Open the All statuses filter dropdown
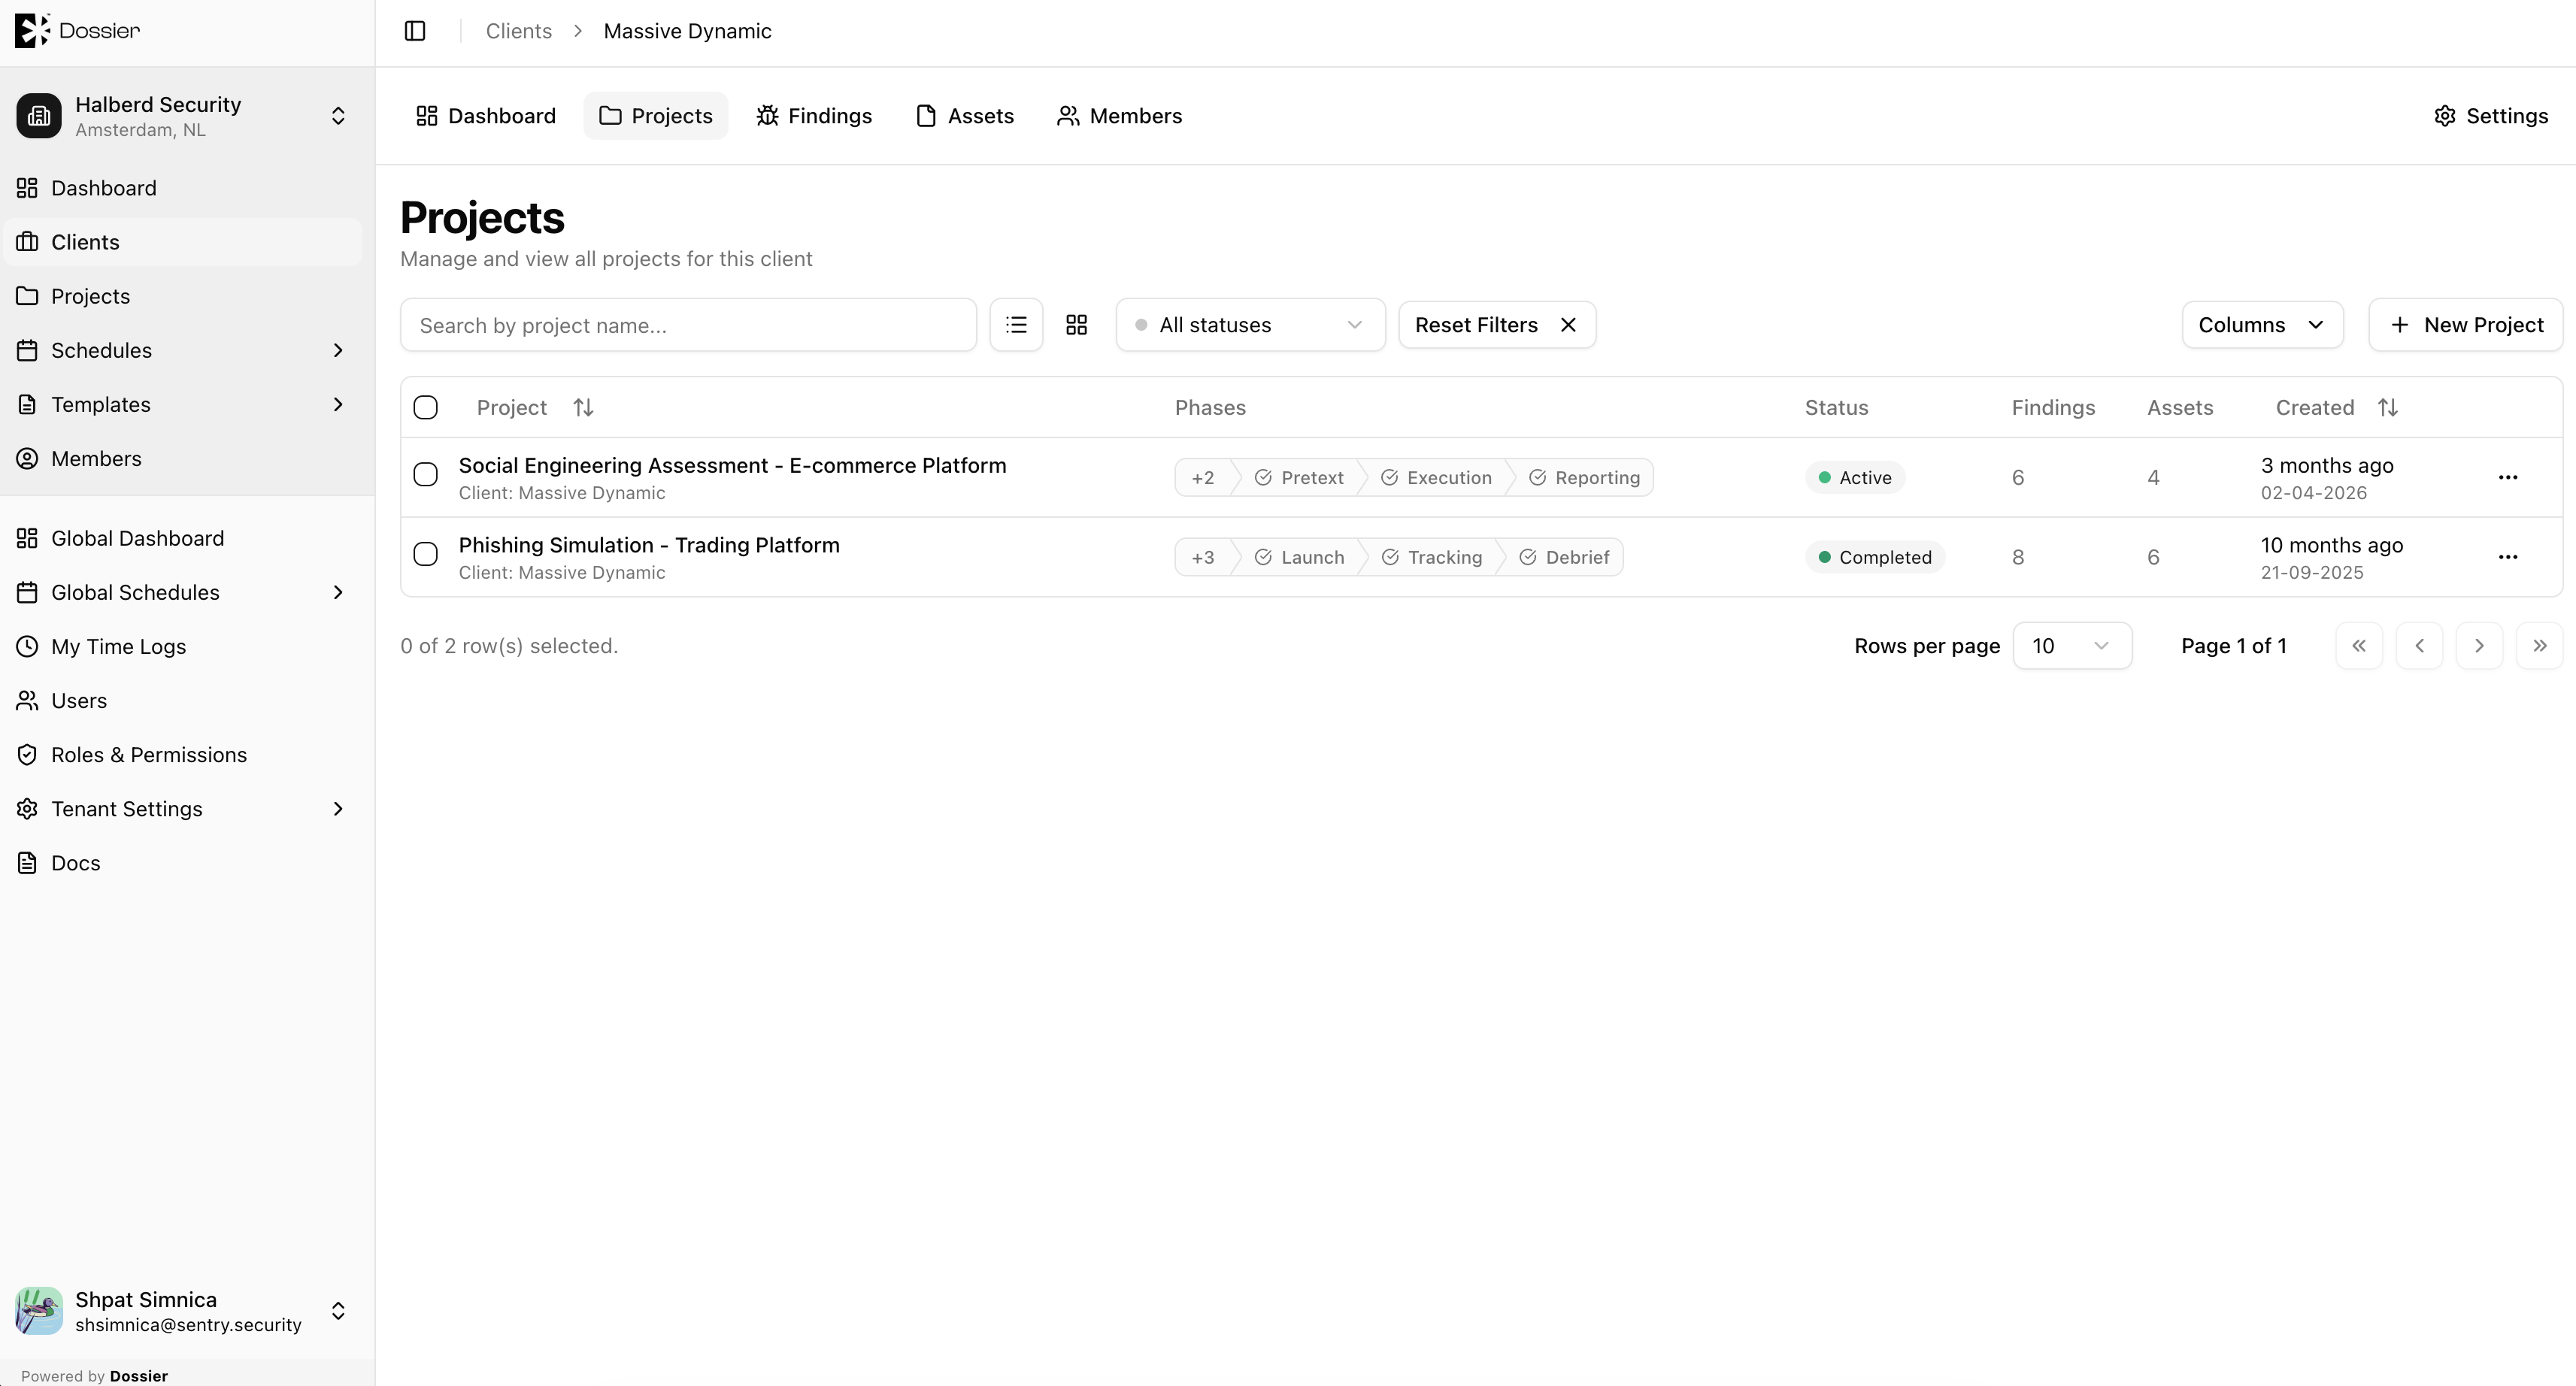This screenshot has width=2576, height=1386. pos(1250,325)
